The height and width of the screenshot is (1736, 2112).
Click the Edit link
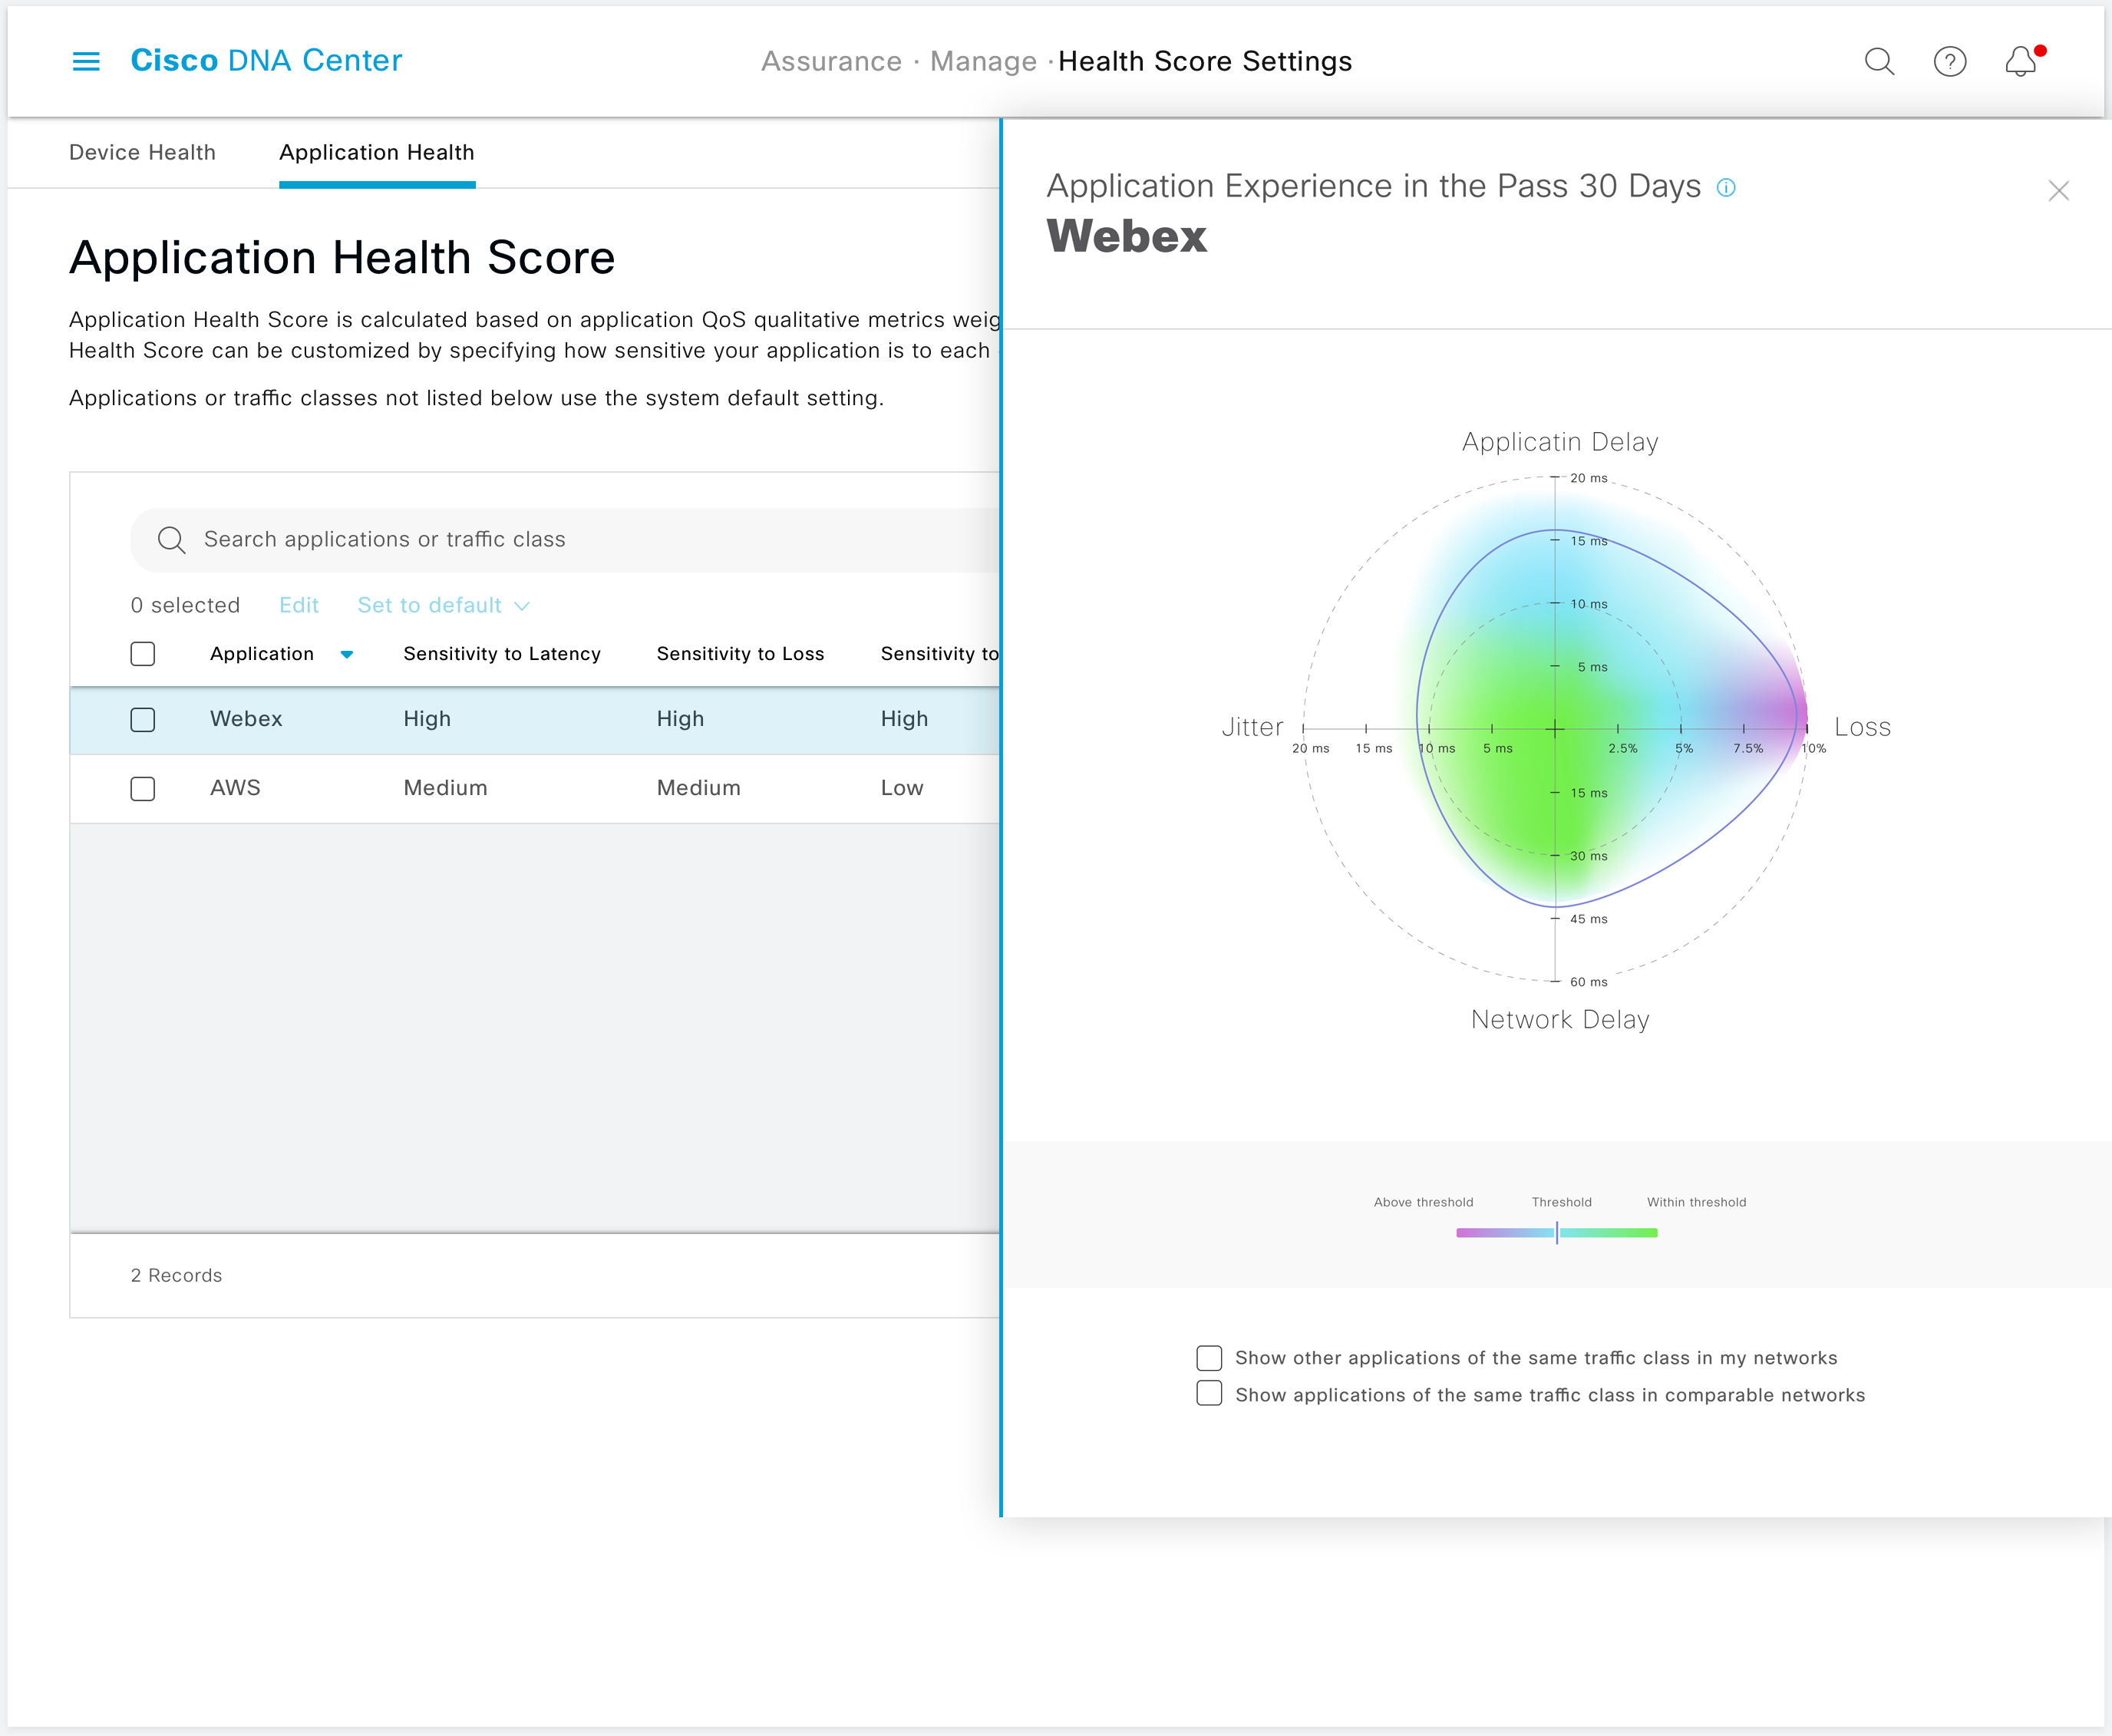(298, 605)
